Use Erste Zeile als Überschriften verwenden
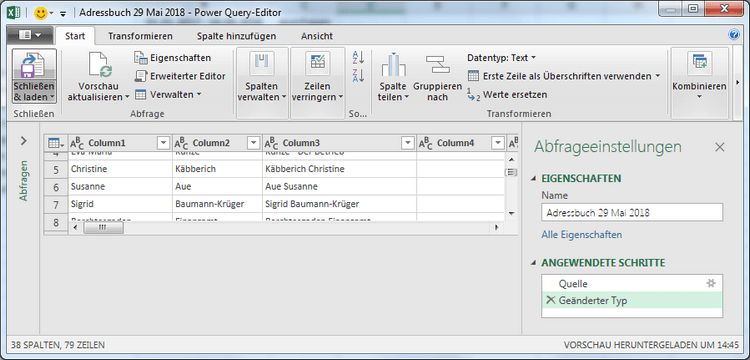 pyautogui.click(x=563, y=76)
